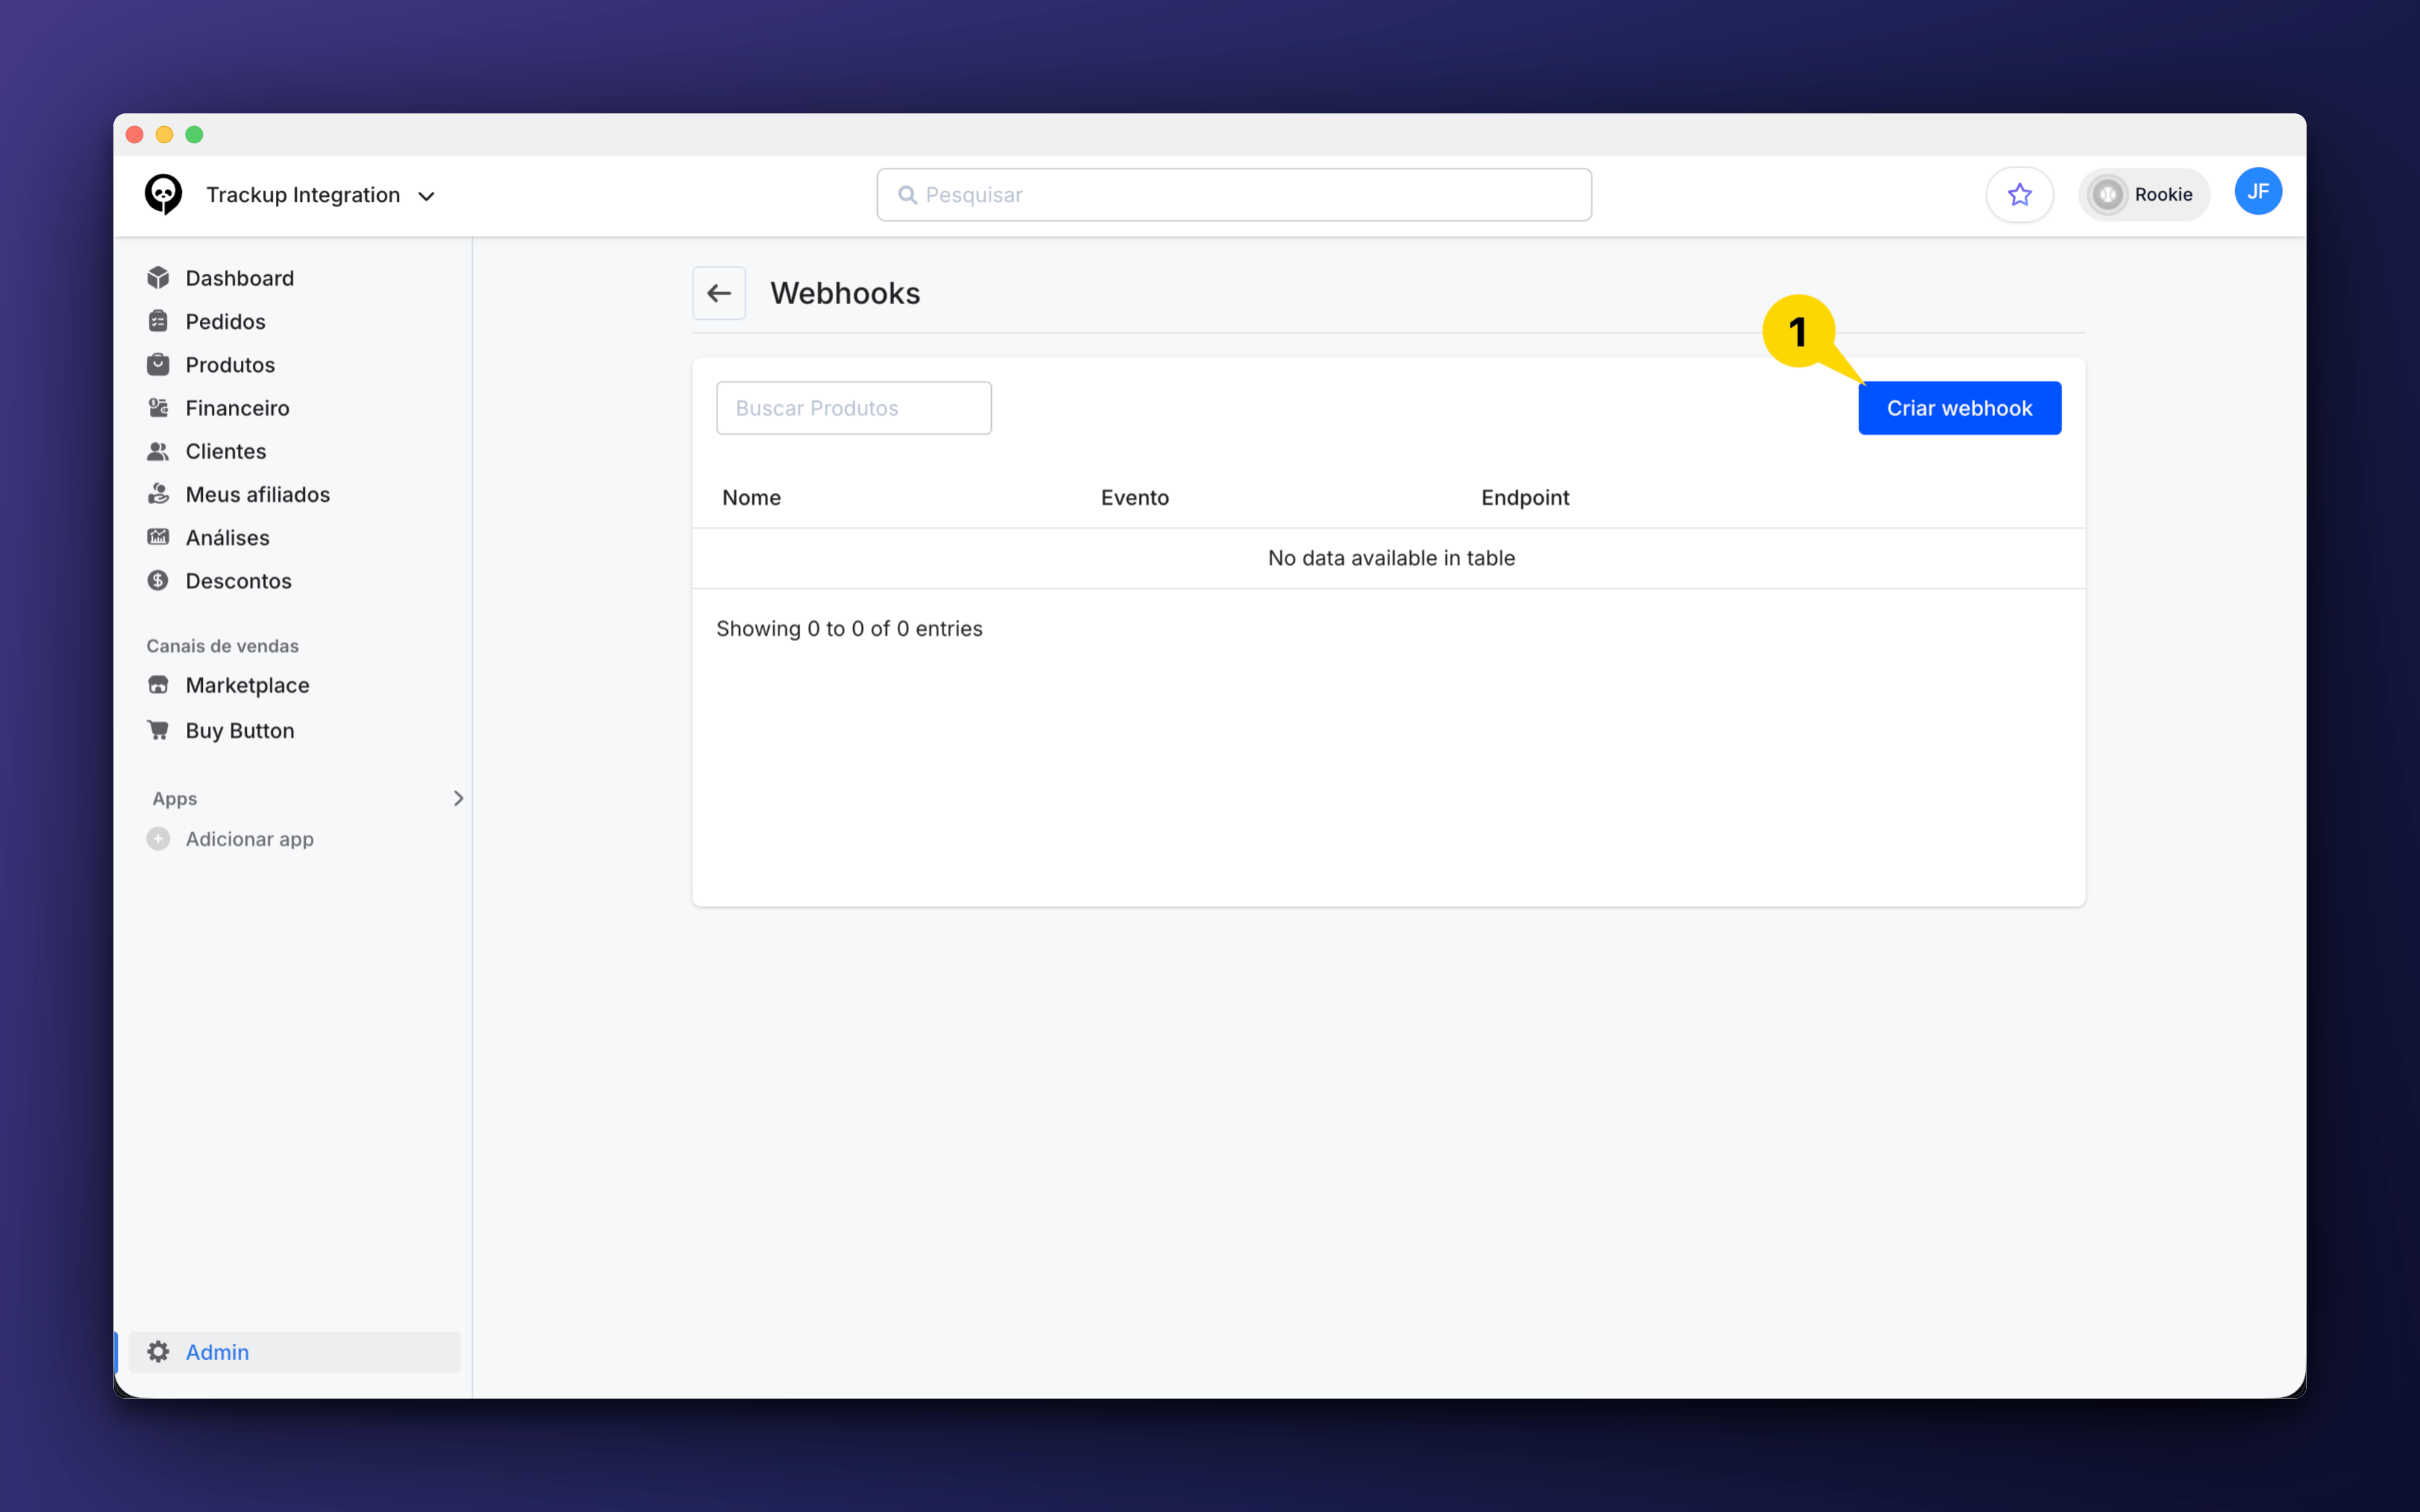Click the Produtos bag icon
Screen dimensions: 2420x1512
pos(158,364)
